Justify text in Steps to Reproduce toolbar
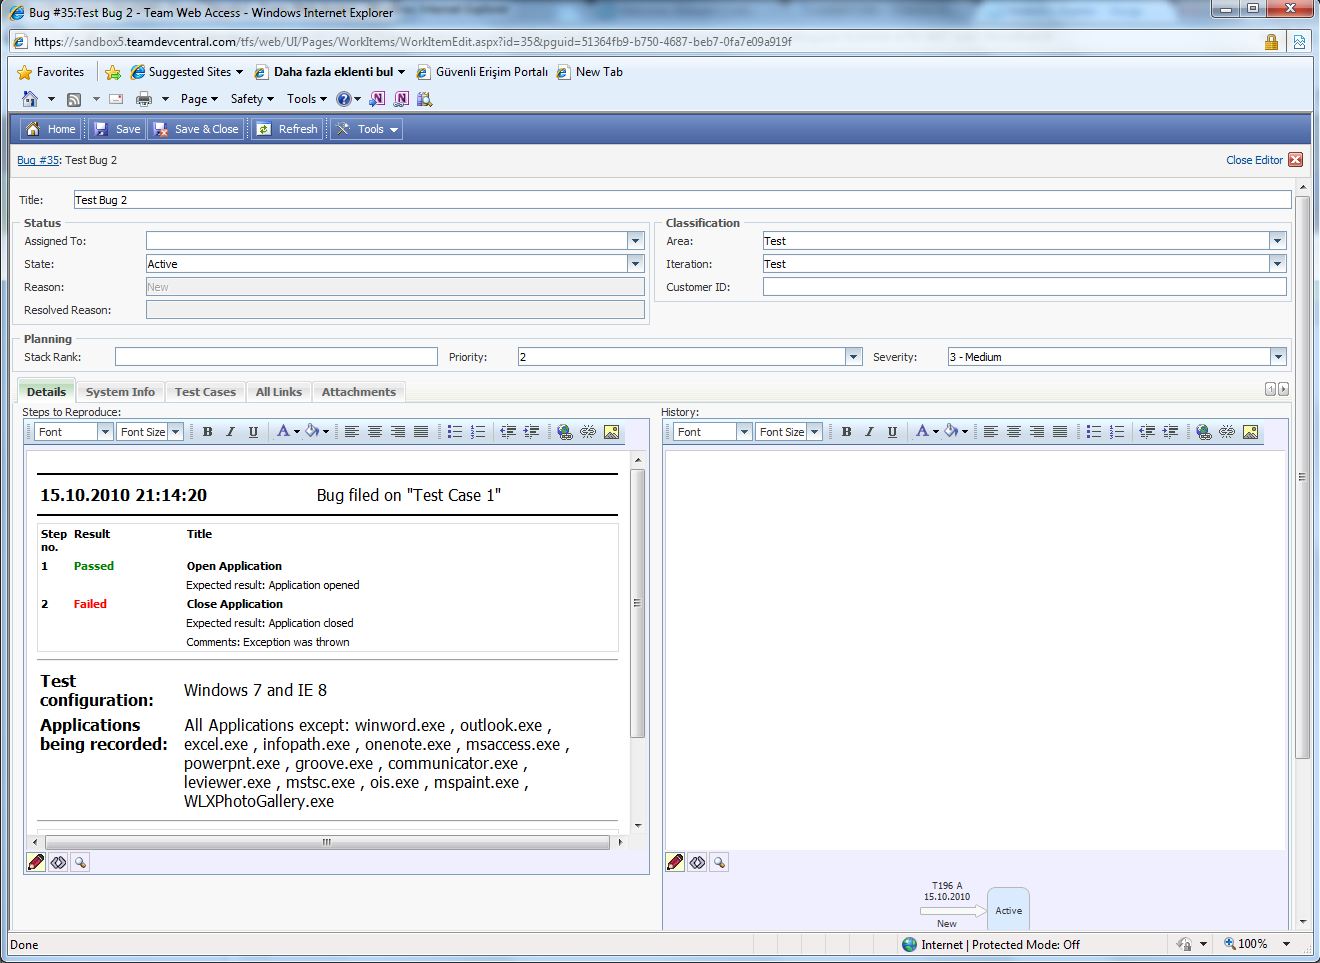Screen dimensions: 1320x963 421,432
